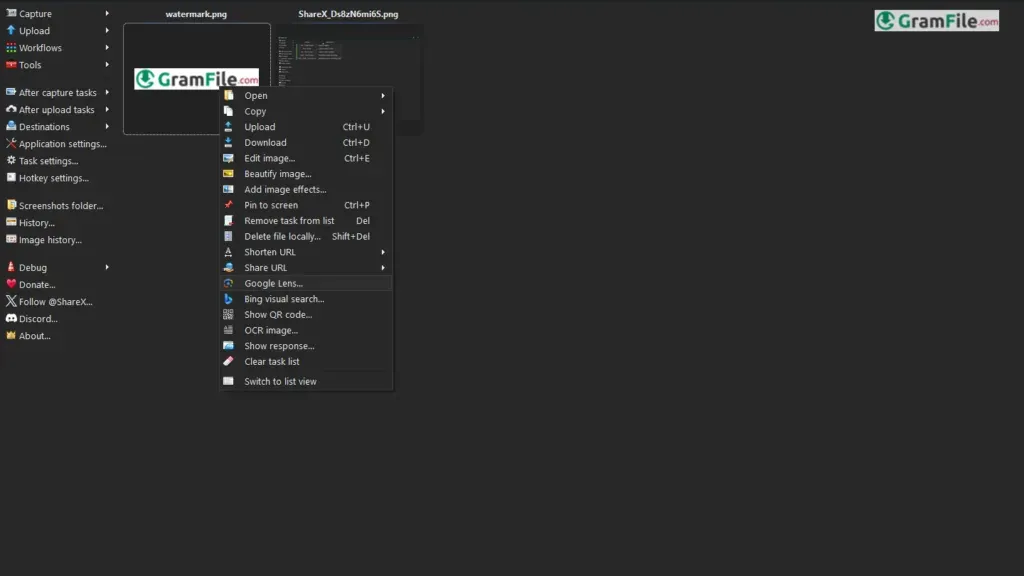Click the Workflows grid icon

tap(11, 48)
